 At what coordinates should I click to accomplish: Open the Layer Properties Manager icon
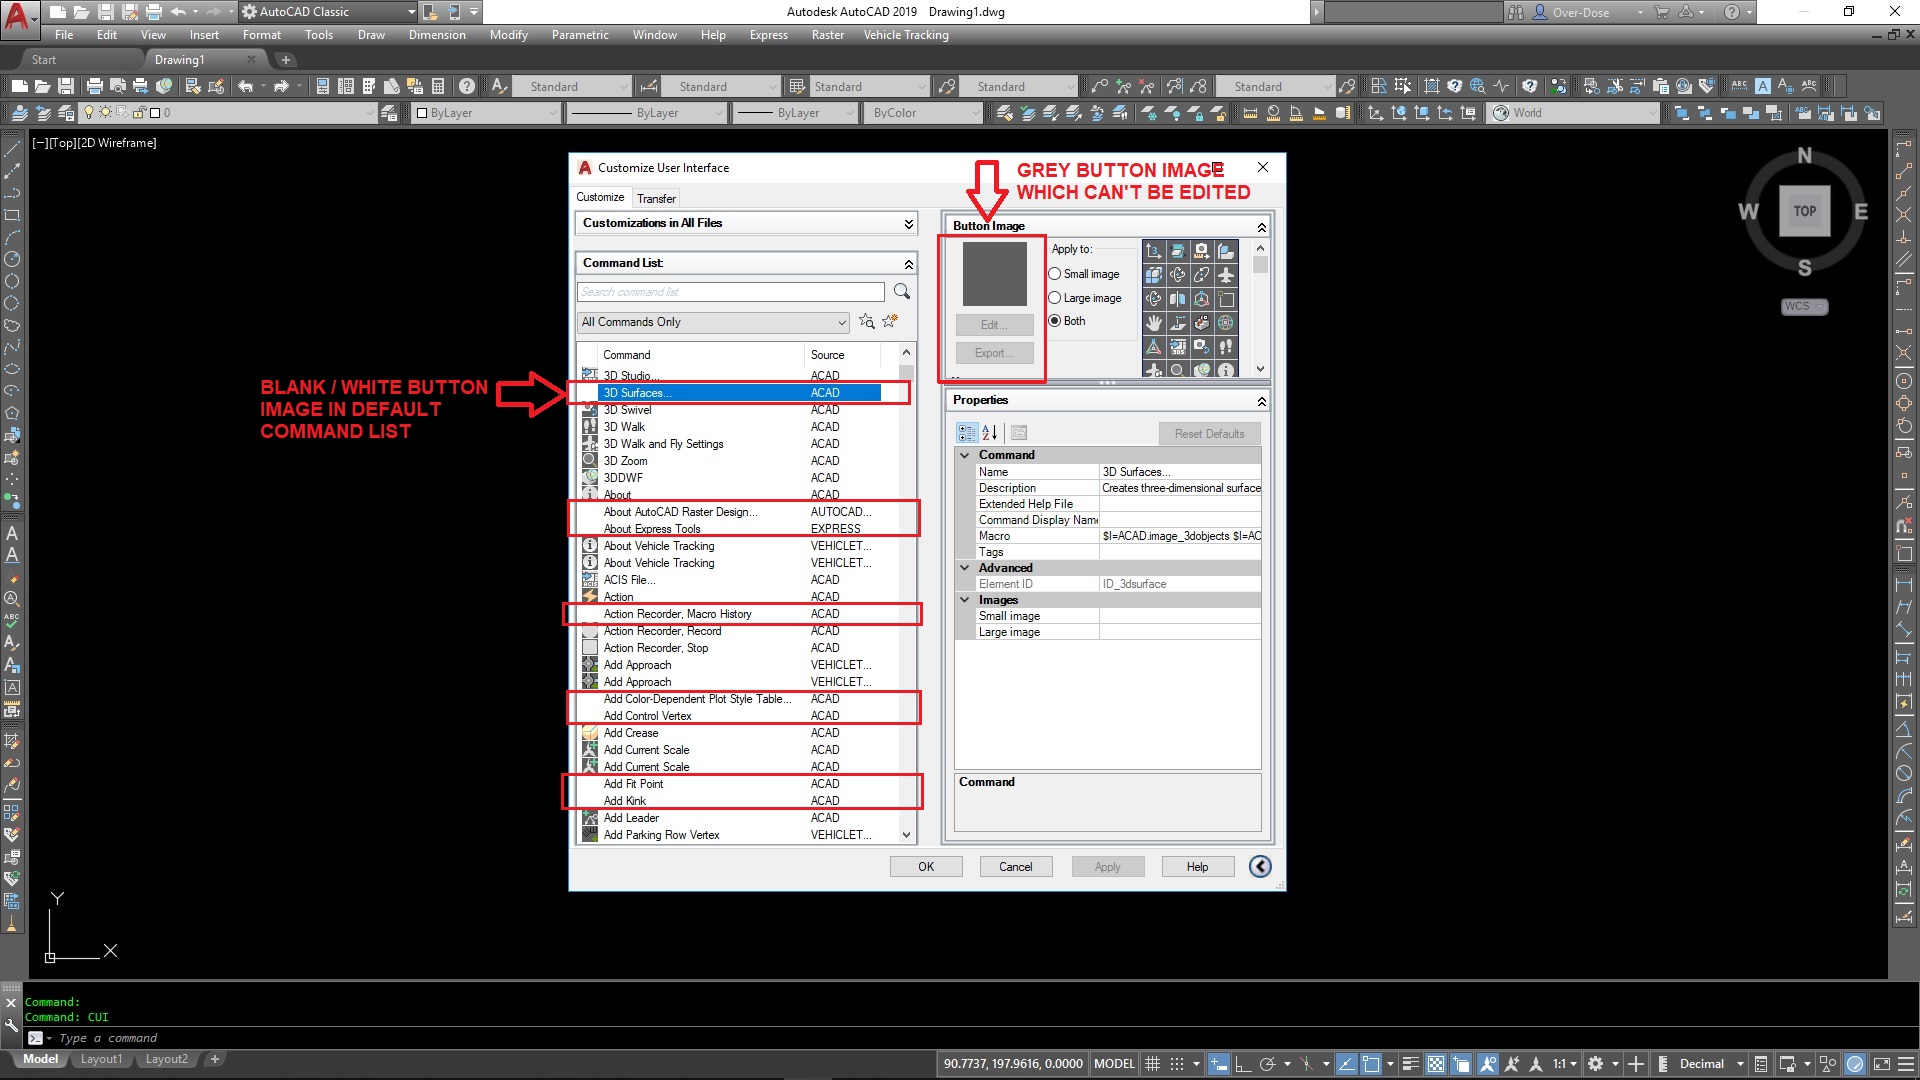[x=19, y=113]
